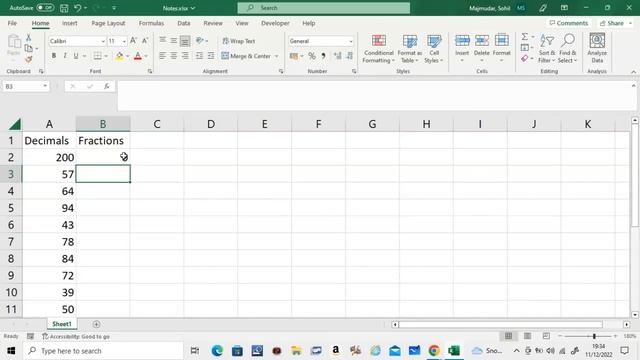
Task: Open Conditional Formatting menu
Action: click(x=379, y=49)
